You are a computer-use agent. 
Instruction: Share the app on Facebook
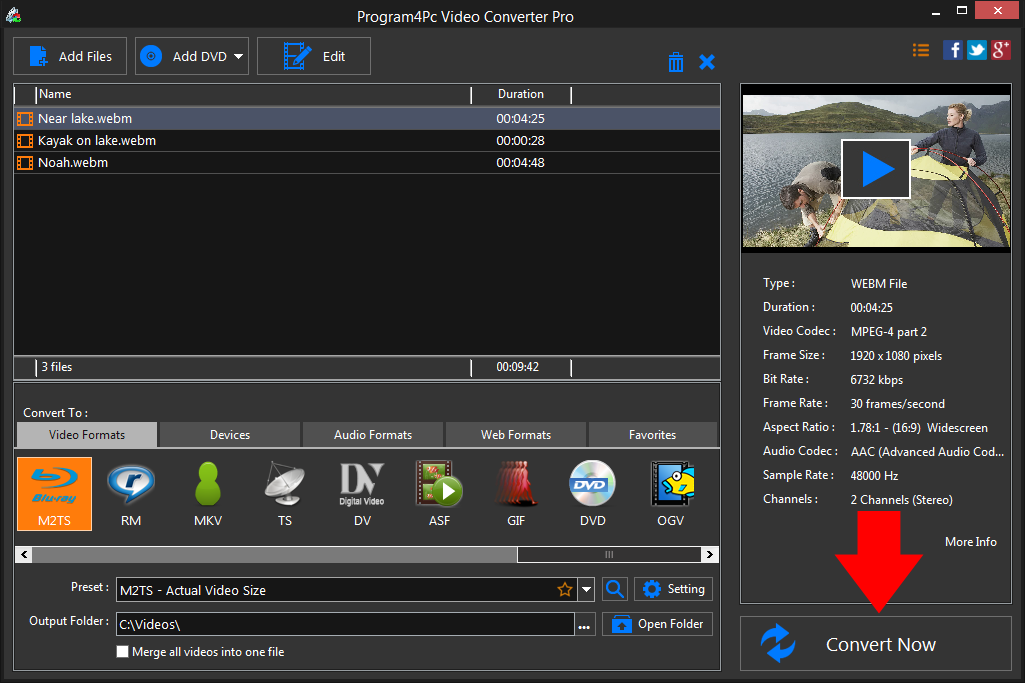coord(952,49)
